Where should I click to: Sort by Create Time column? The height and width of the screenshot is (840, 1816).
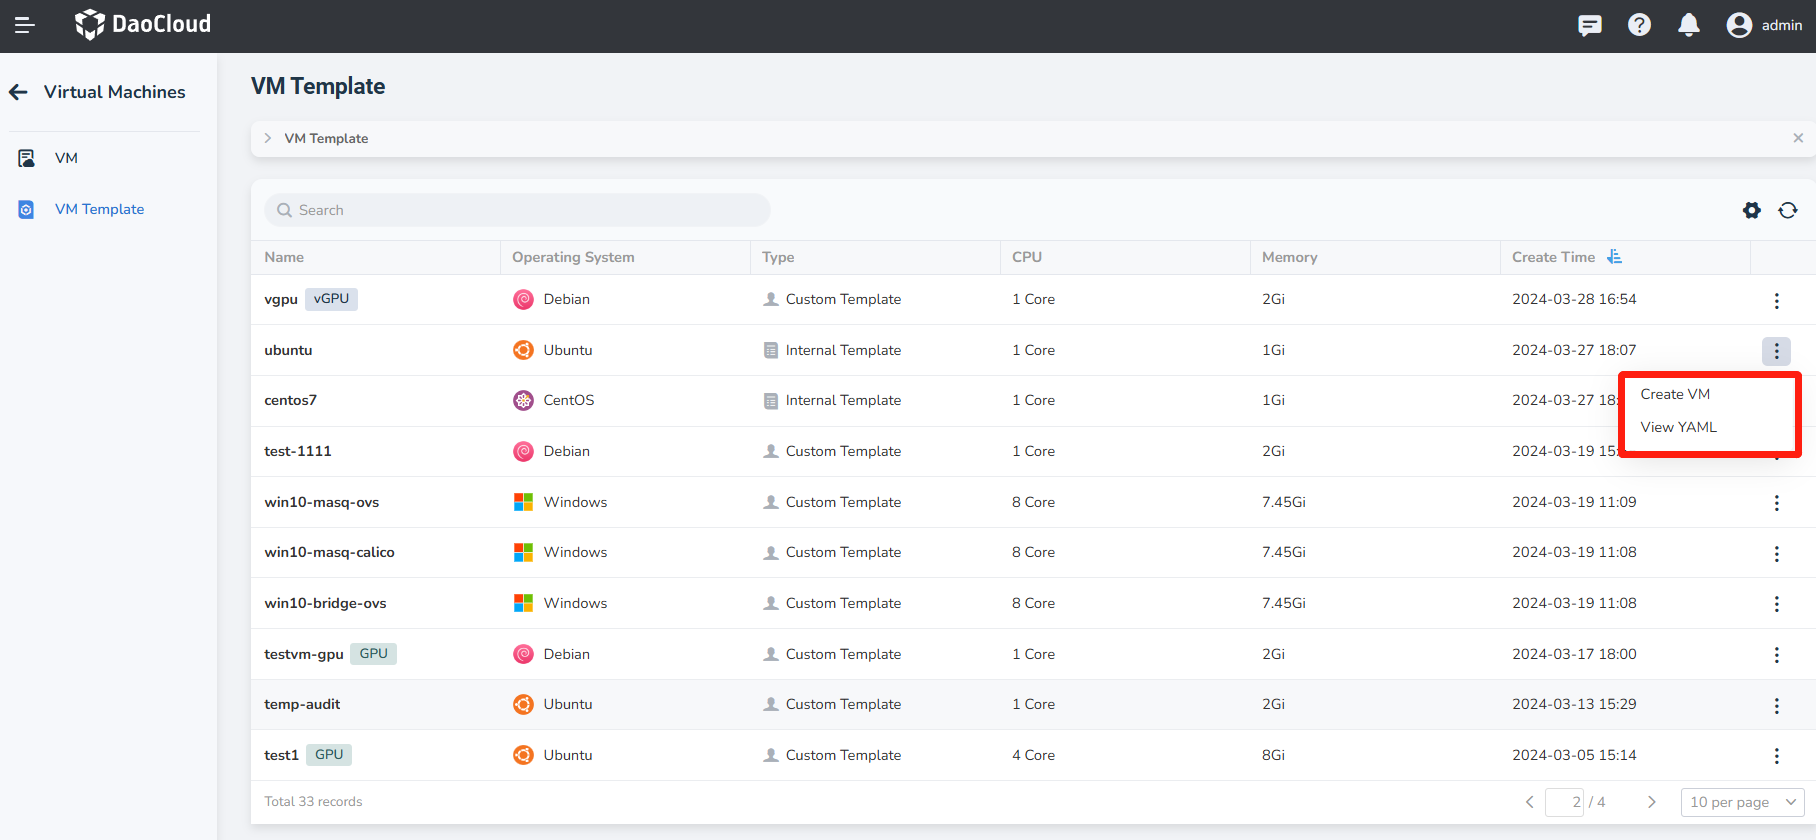tap(1614, 257)
